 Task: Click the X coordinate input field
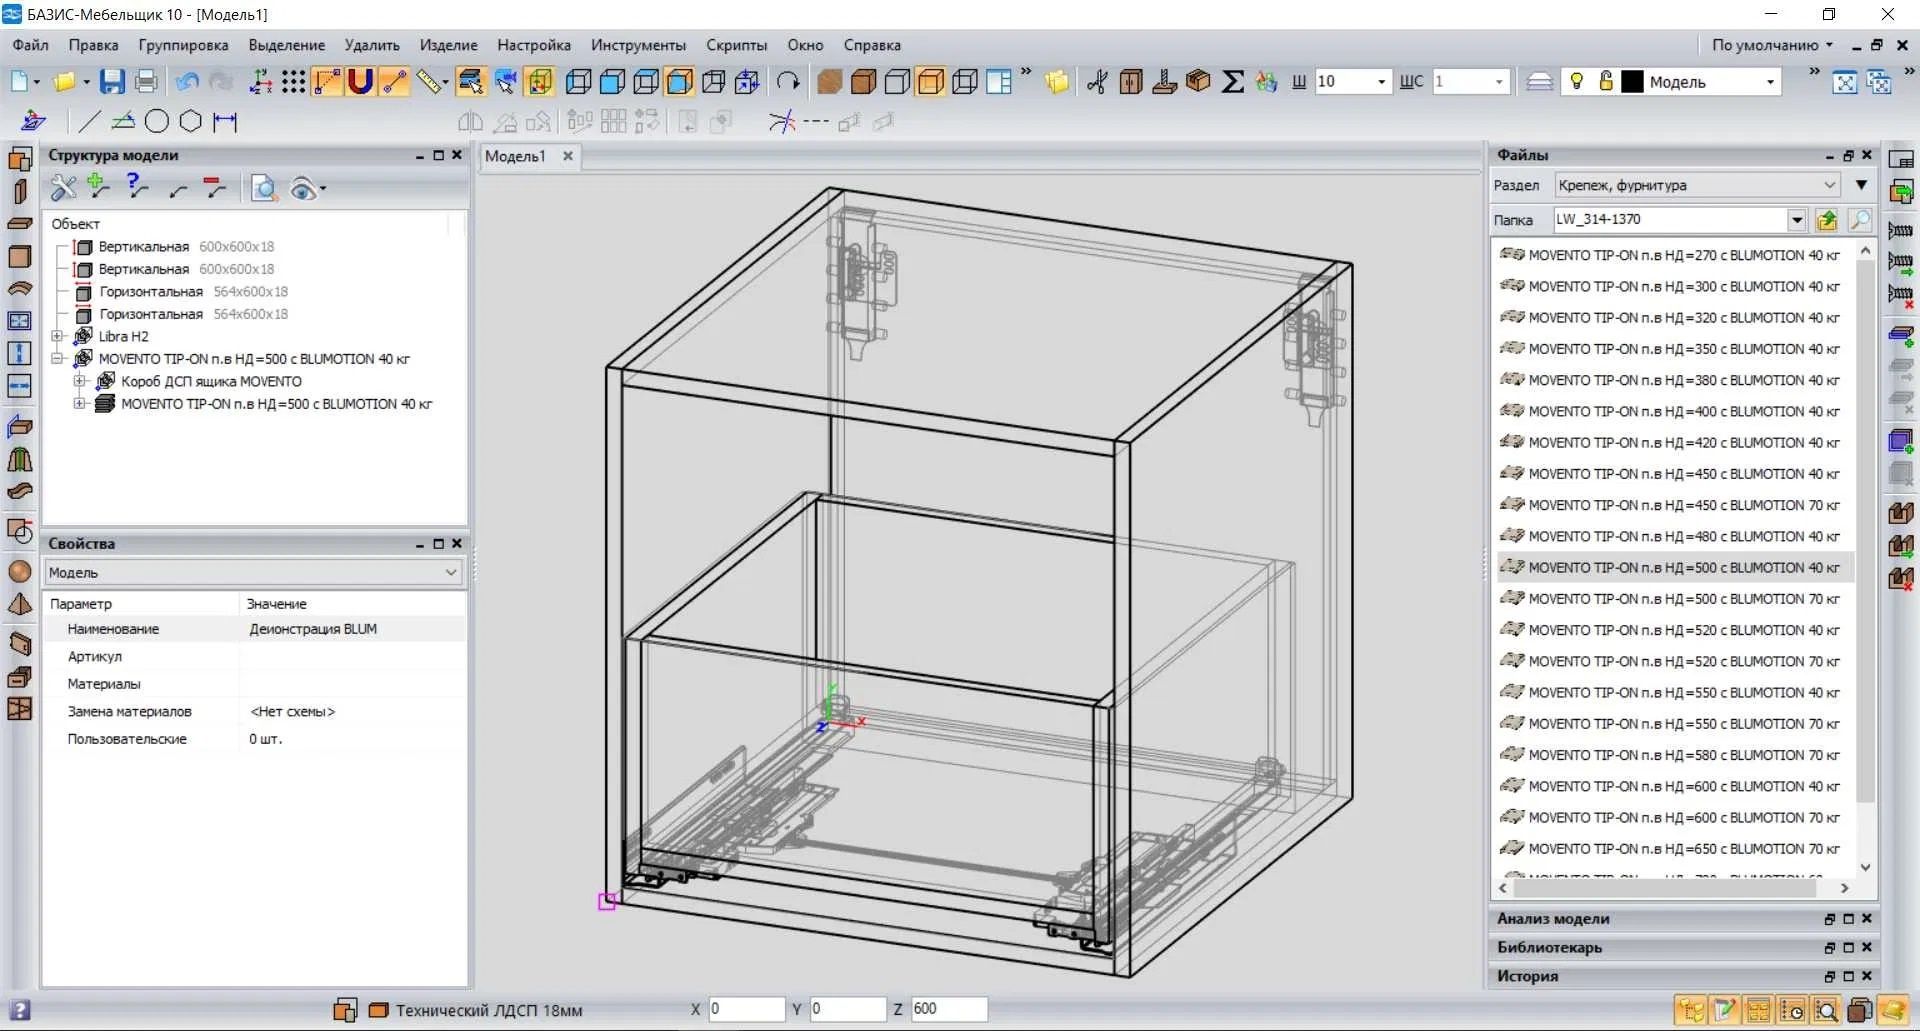click(747, 1009)
